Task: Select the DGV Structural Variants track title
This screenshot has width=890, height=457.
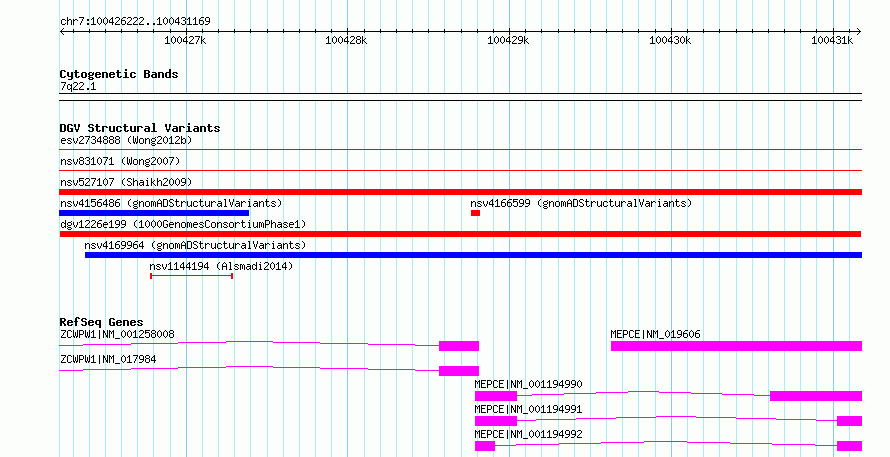Action: tap(140, 128)
